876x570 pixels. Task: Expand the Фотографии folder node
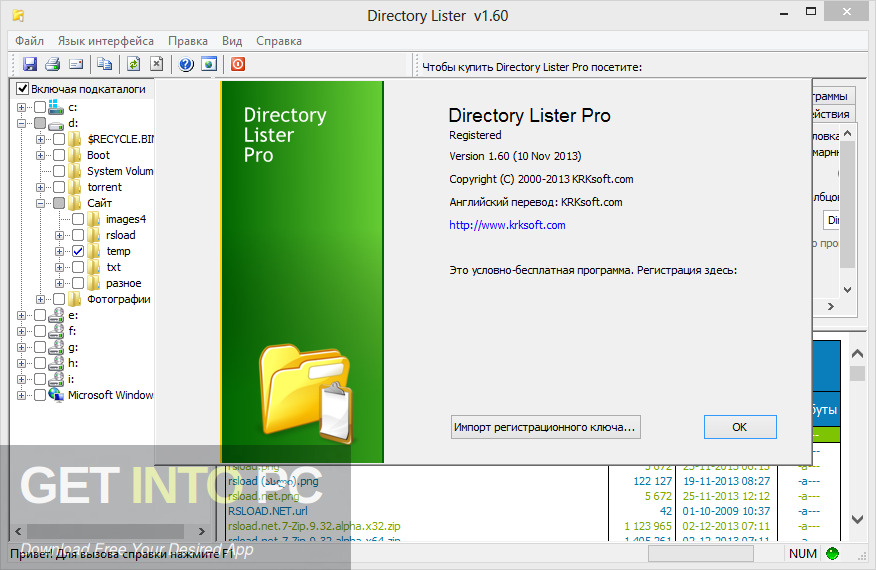click(40, 300)
